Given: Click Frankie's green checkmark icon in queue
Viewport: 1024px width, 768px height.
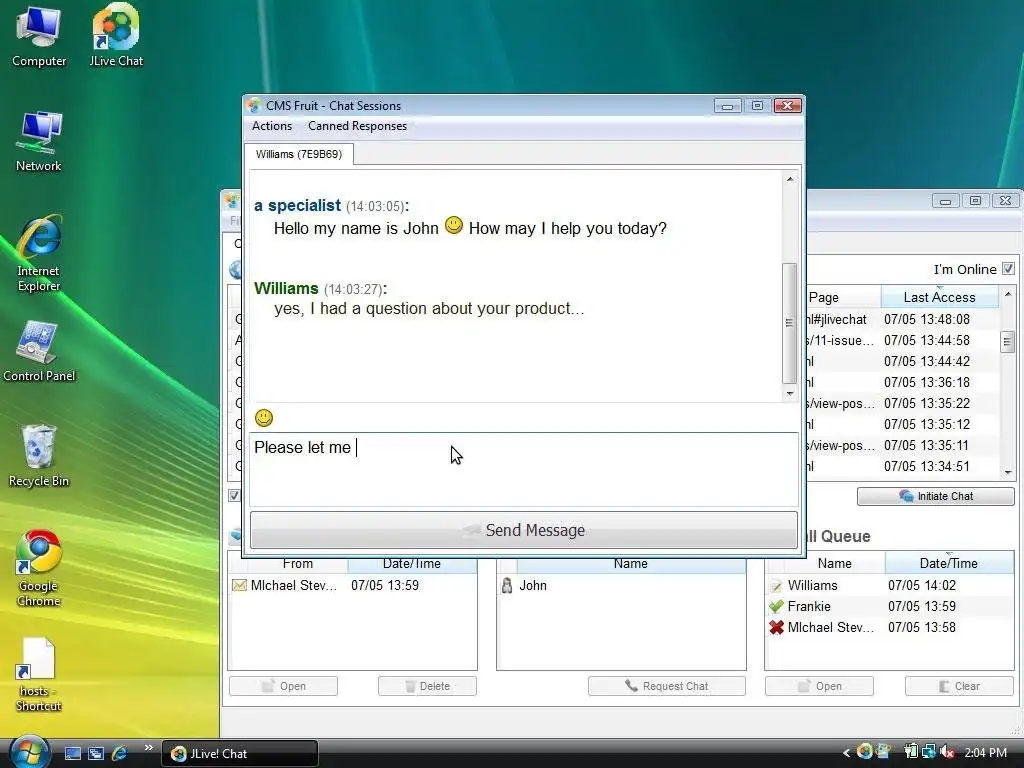Looking at the screenshot, I should 776,607.
